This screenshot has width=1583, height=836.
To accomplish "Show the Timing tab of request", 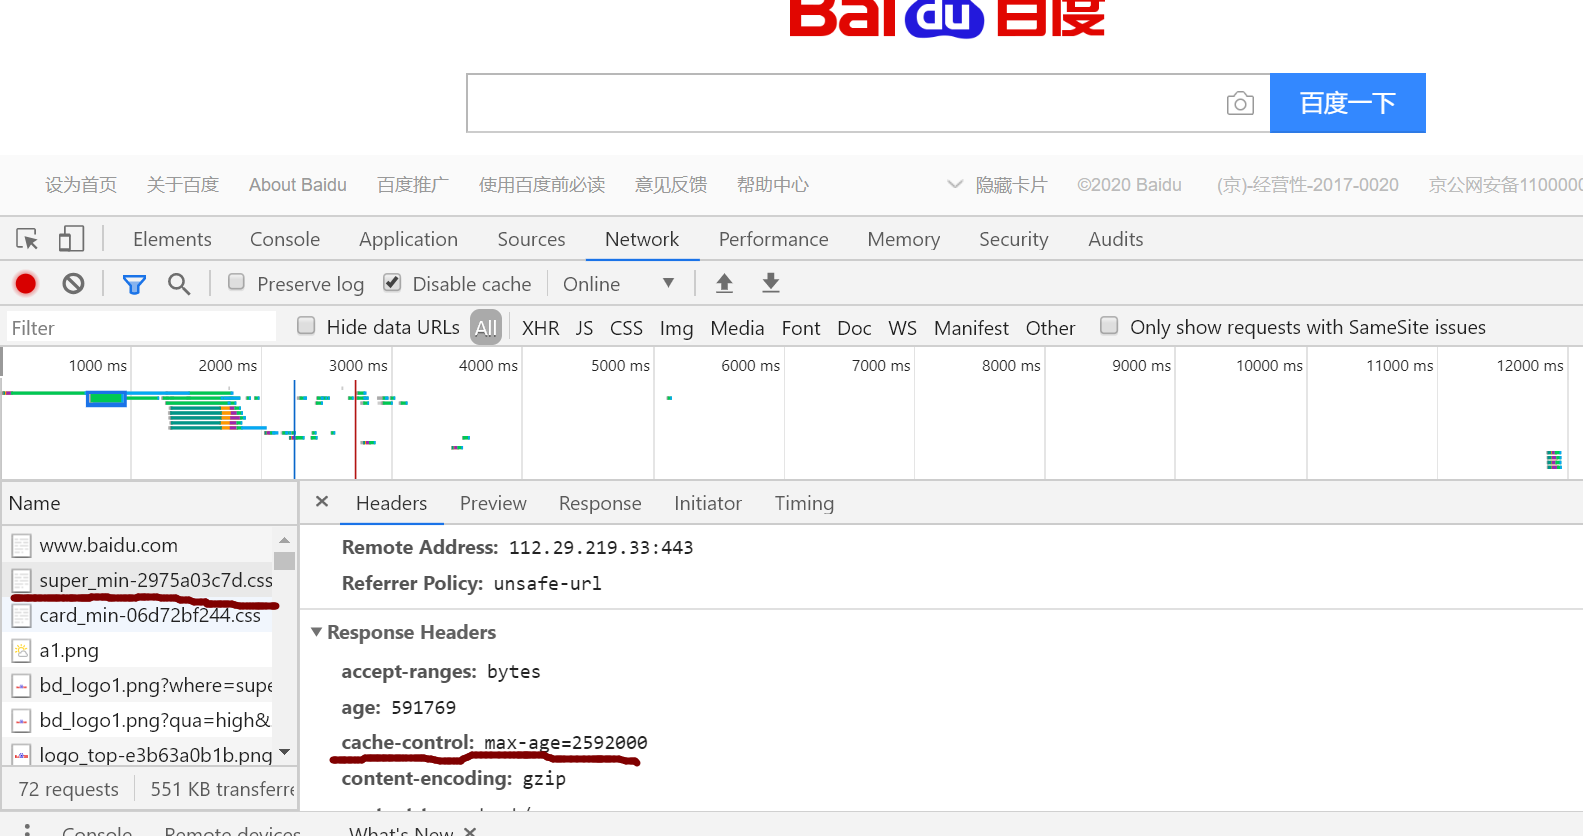I will tap(804, 503).
